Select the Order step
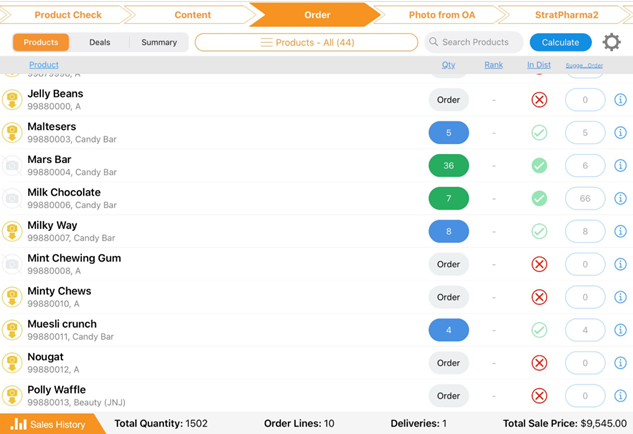This screenshot has height=434, width=633. (317, 15)
